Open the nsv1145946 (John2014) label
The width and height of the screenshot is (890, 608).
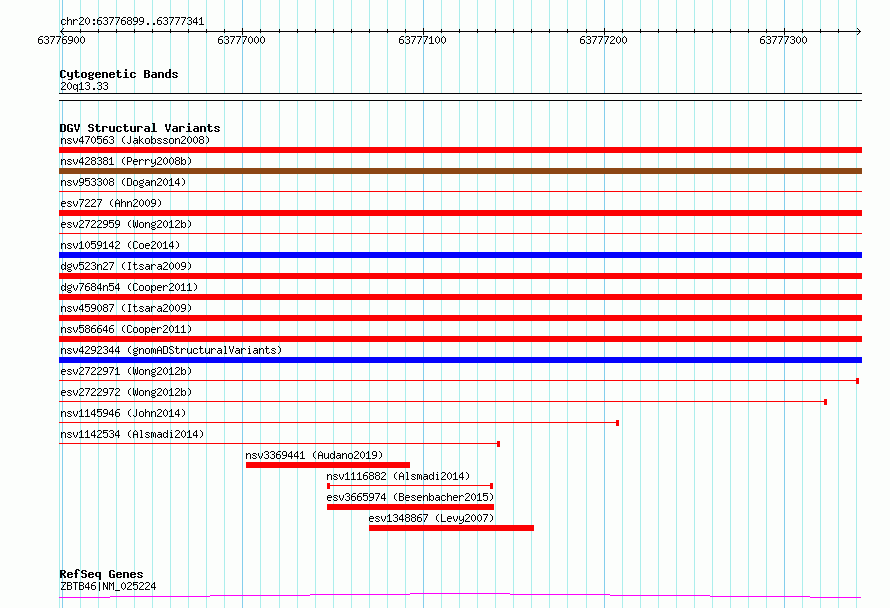coord(123,413)
